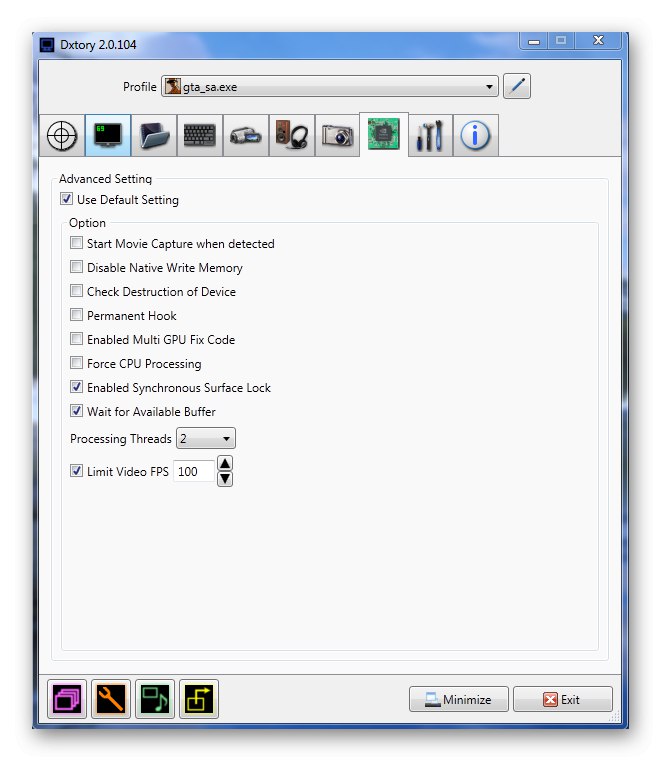This screenshot has width=661, height=761.
Task: Decrease Limit Video FPS with down arrow
Action: pyautogui.click(x=225, y=479)
